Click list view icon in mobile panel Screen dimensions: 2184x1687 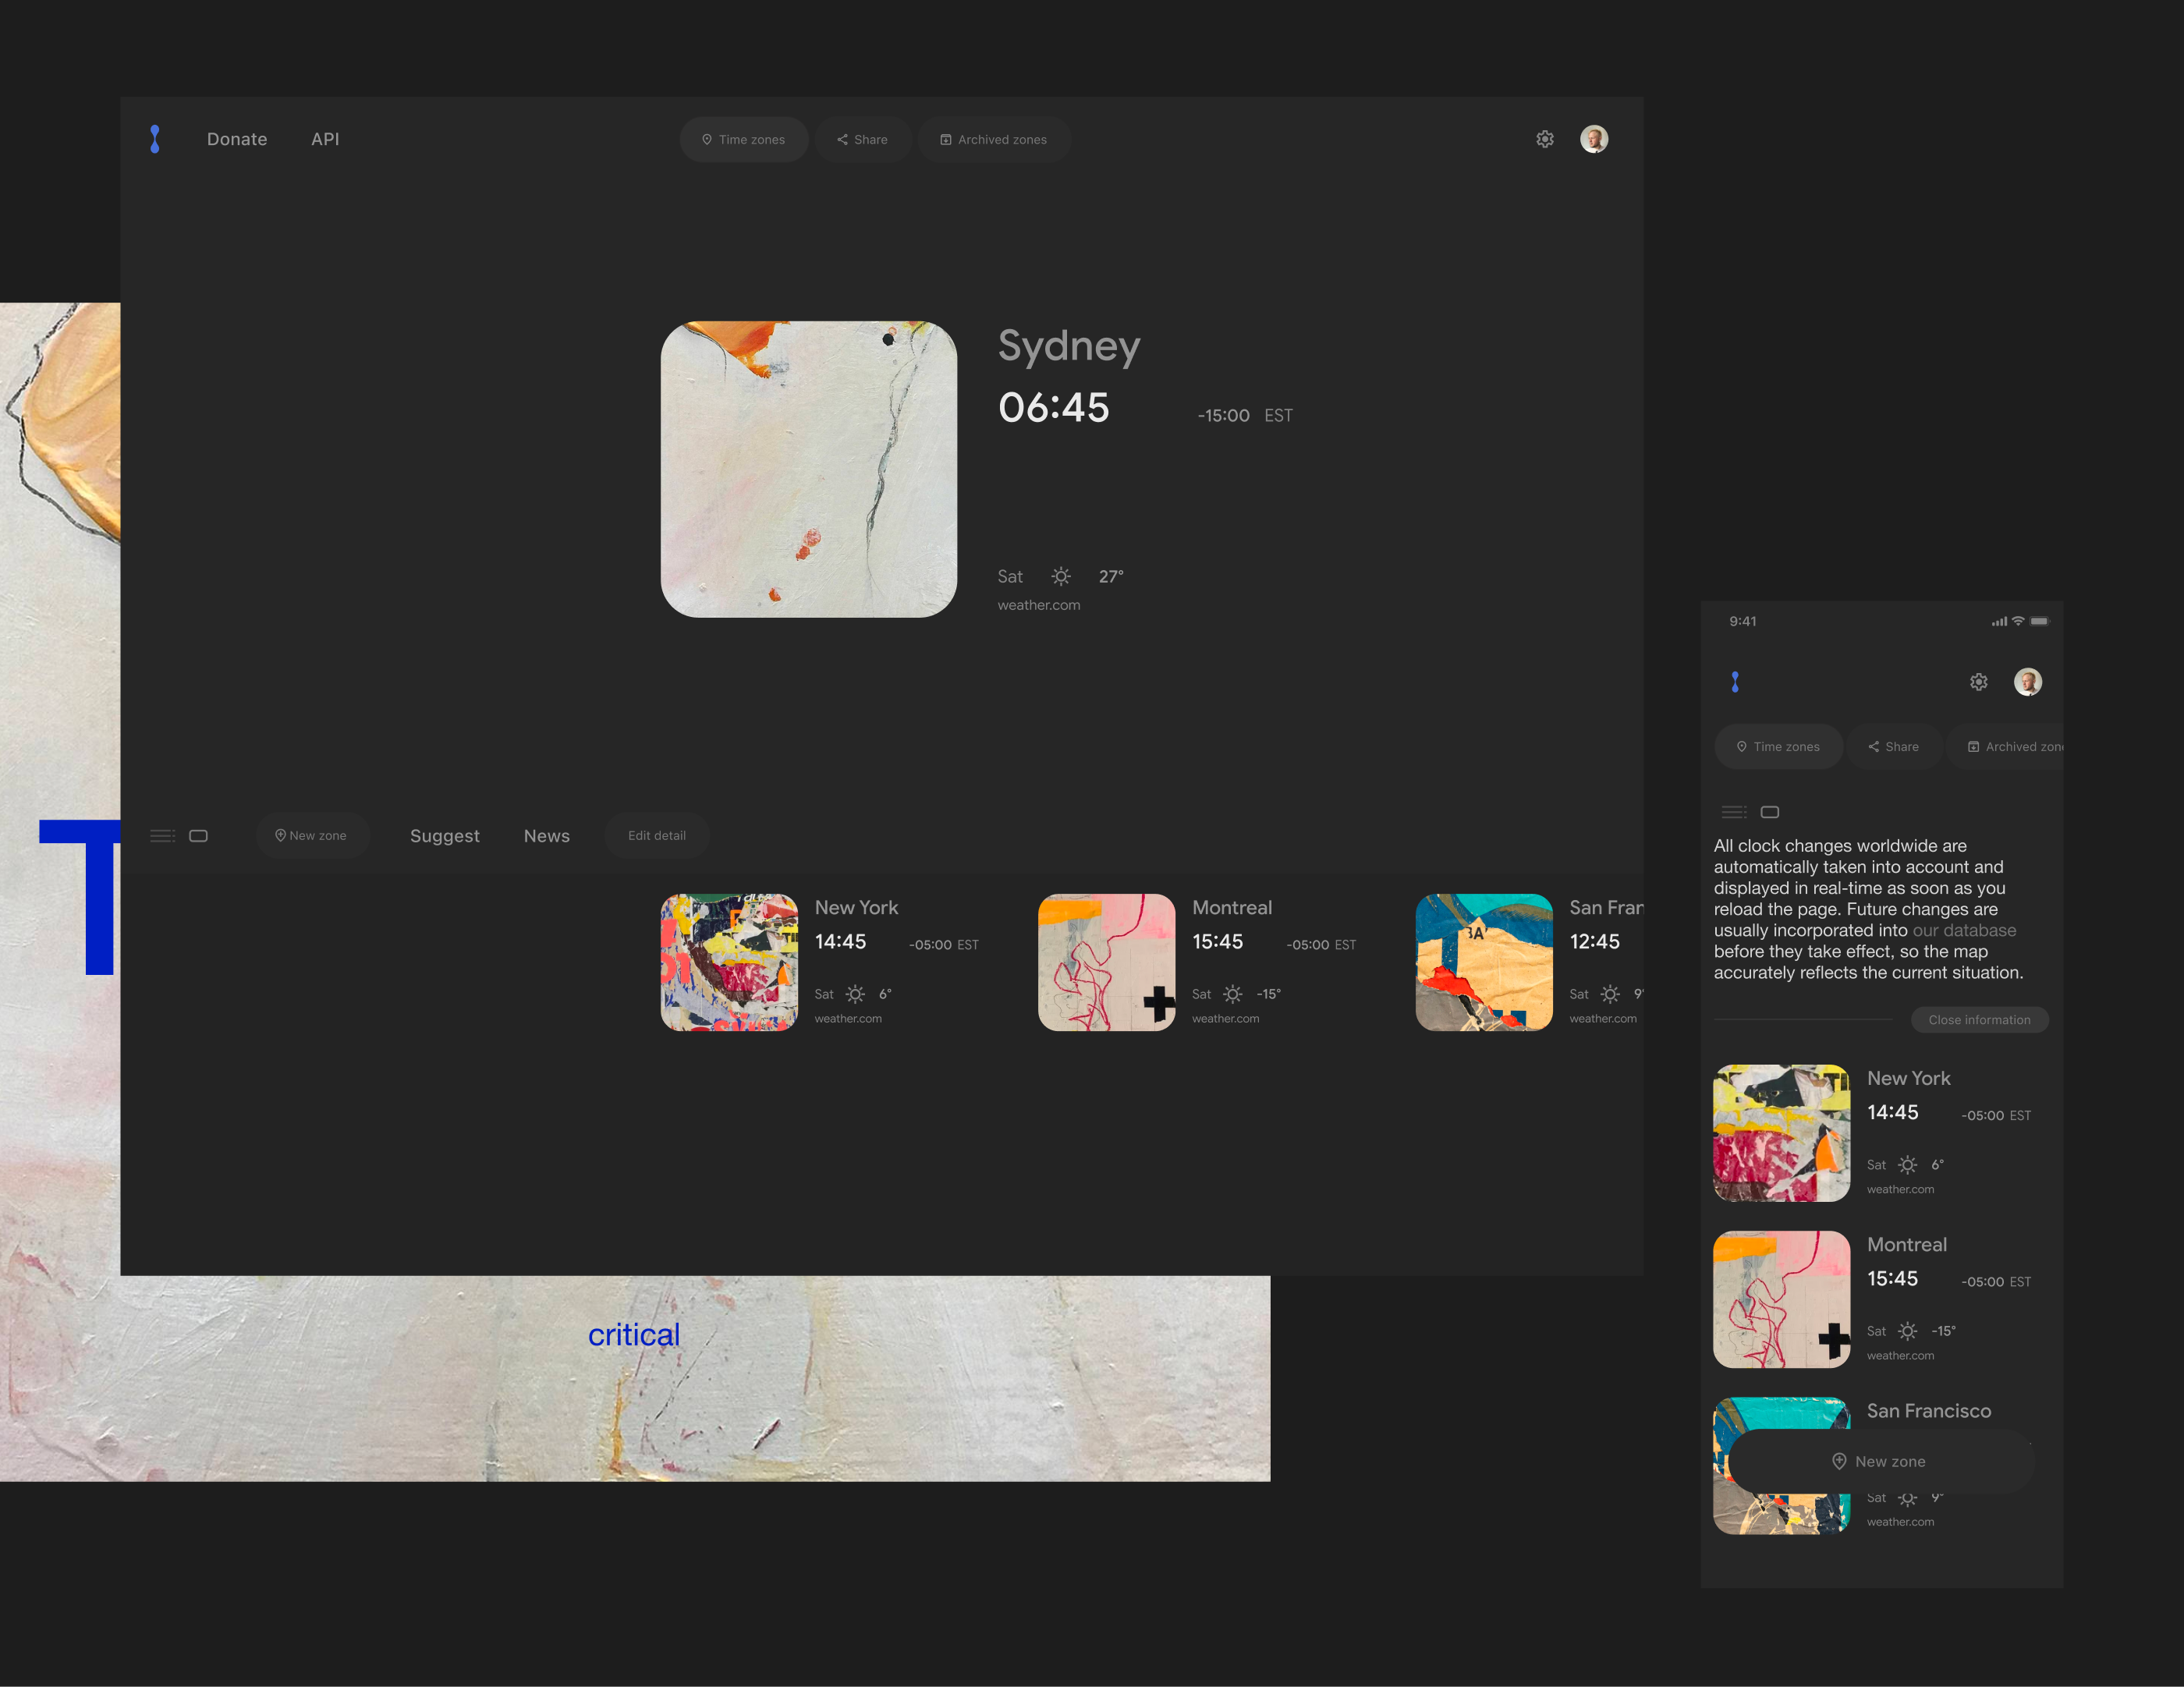(x=1734, y=812)
